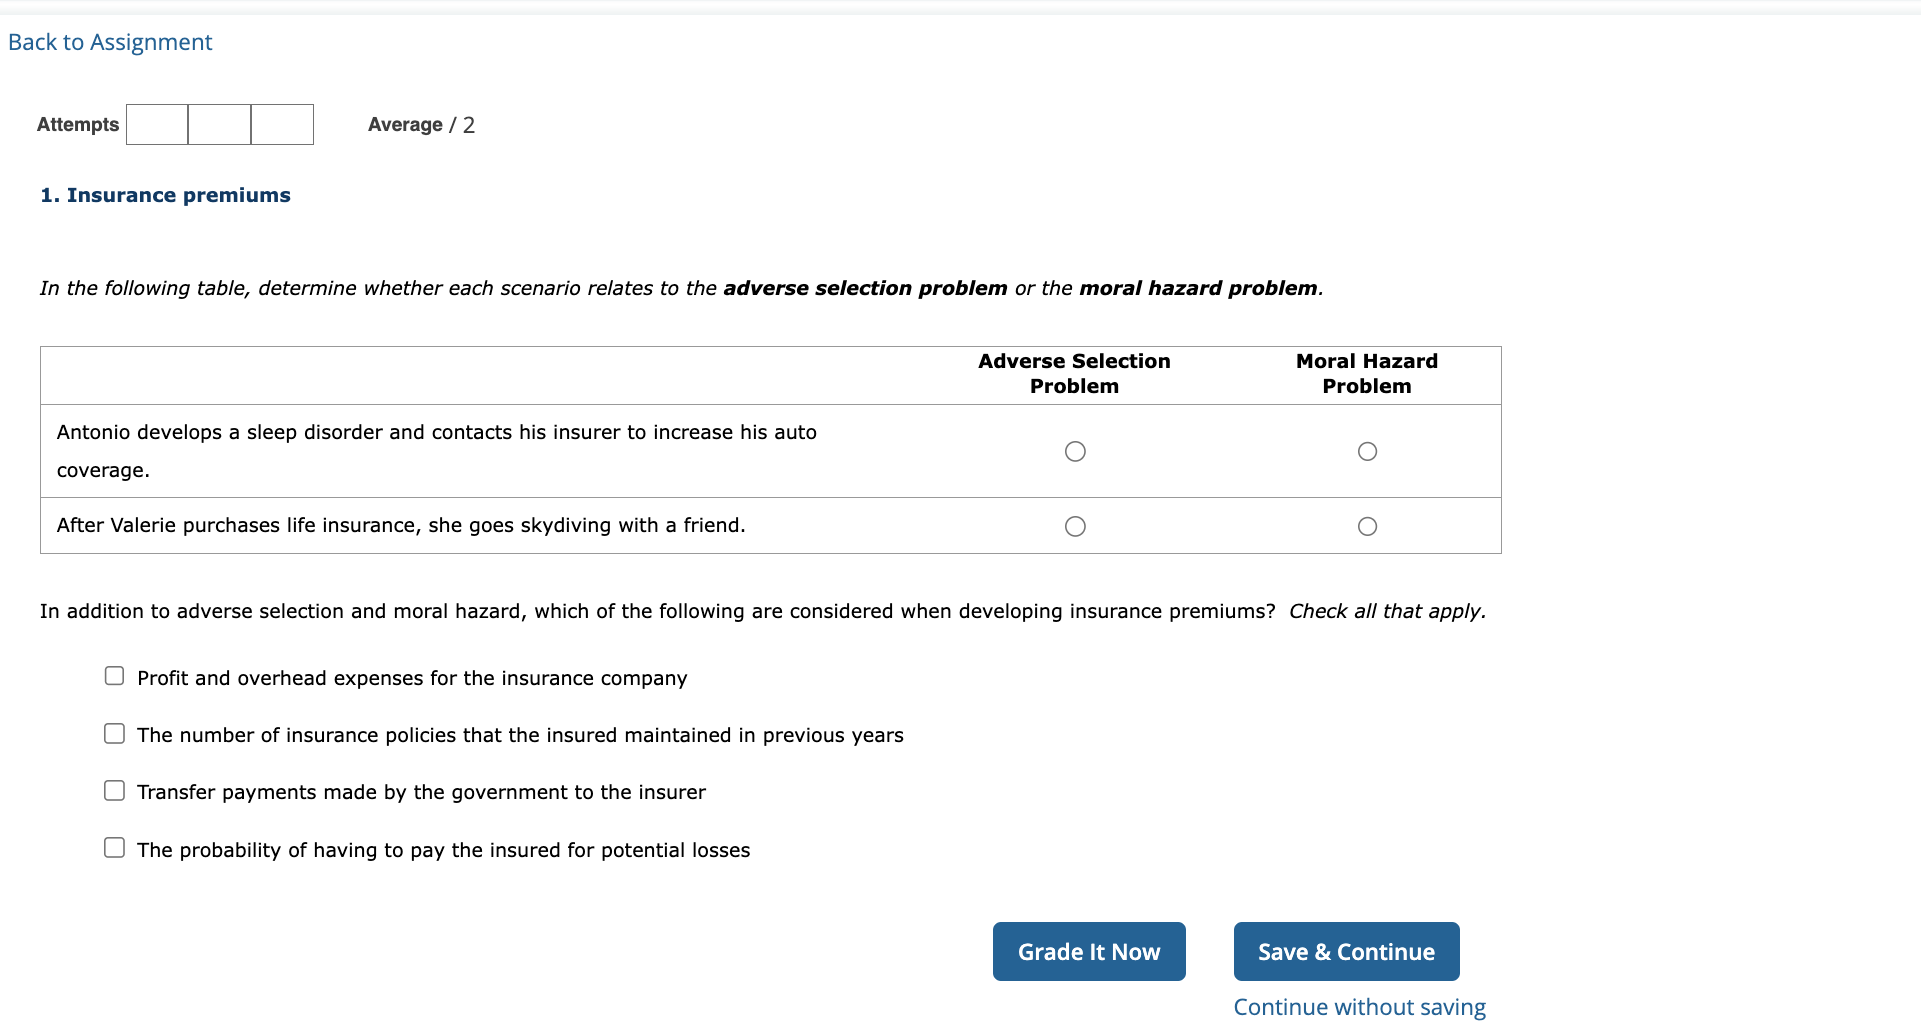Check "Profit and overhead expenses" option

tap(114, 676)
